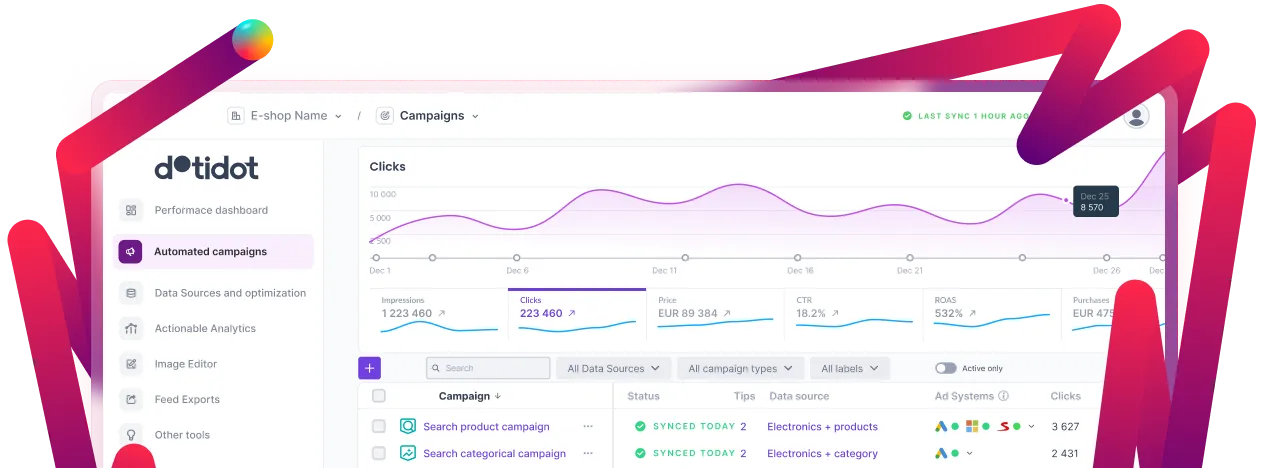Click Microsoft Ads icon in Search product row
This screenshot has width=1264, height=468.
point(972,426)
